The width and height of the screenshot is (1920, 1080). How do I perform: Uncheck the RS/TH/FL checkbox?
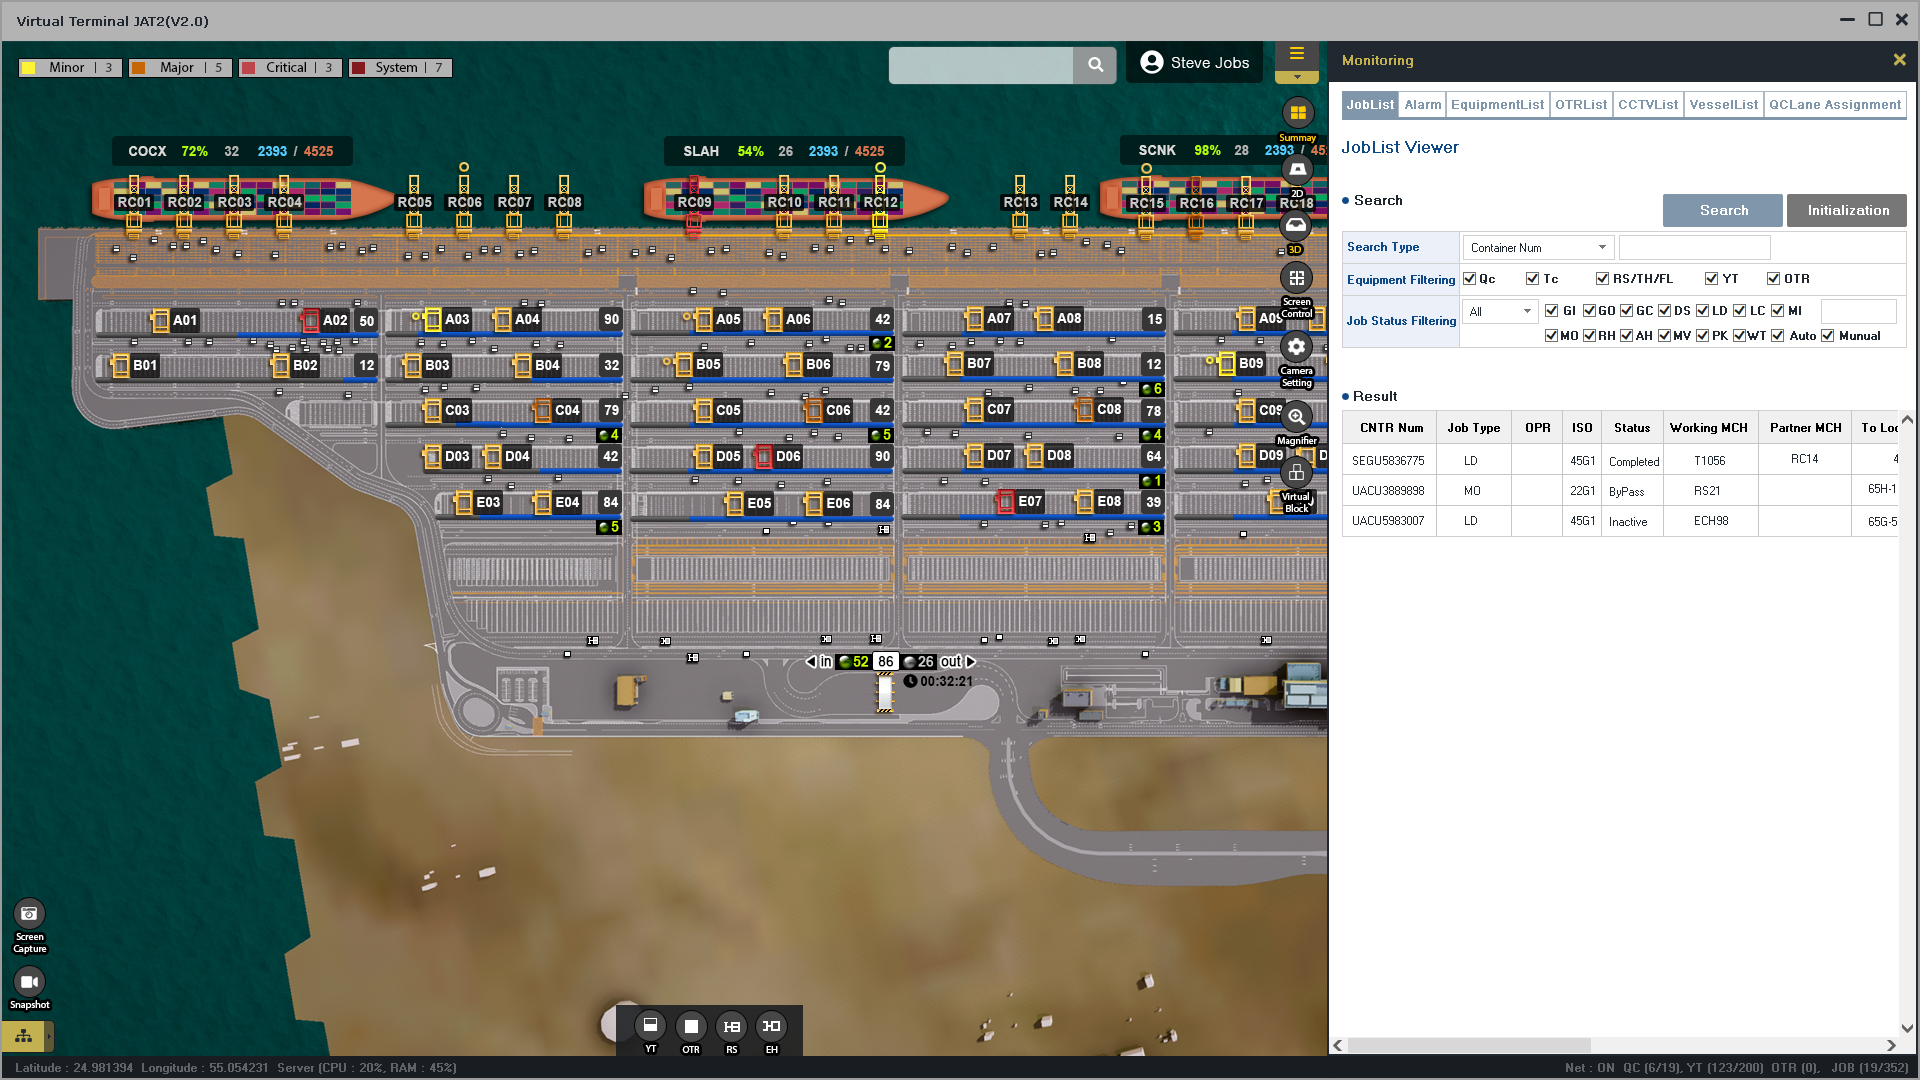pyautogui.click(x=1602, y=279)
